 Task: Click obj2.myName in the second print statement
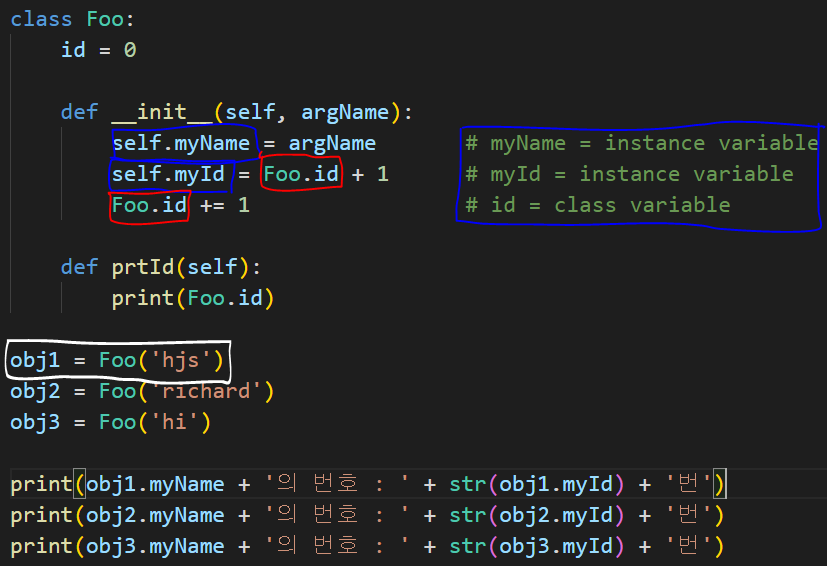click(155, 515)
